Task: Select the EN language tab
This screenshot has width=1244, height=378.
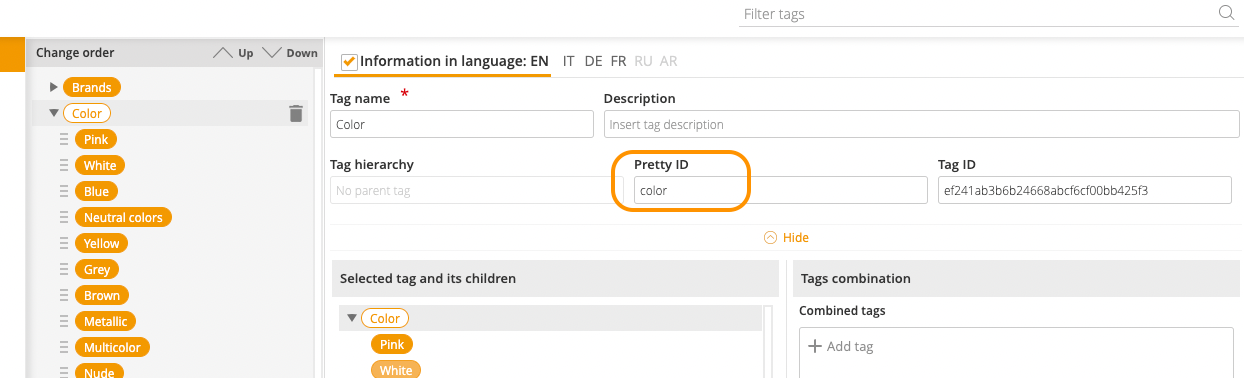Action: pyautogui.click(x=539, y=61)
